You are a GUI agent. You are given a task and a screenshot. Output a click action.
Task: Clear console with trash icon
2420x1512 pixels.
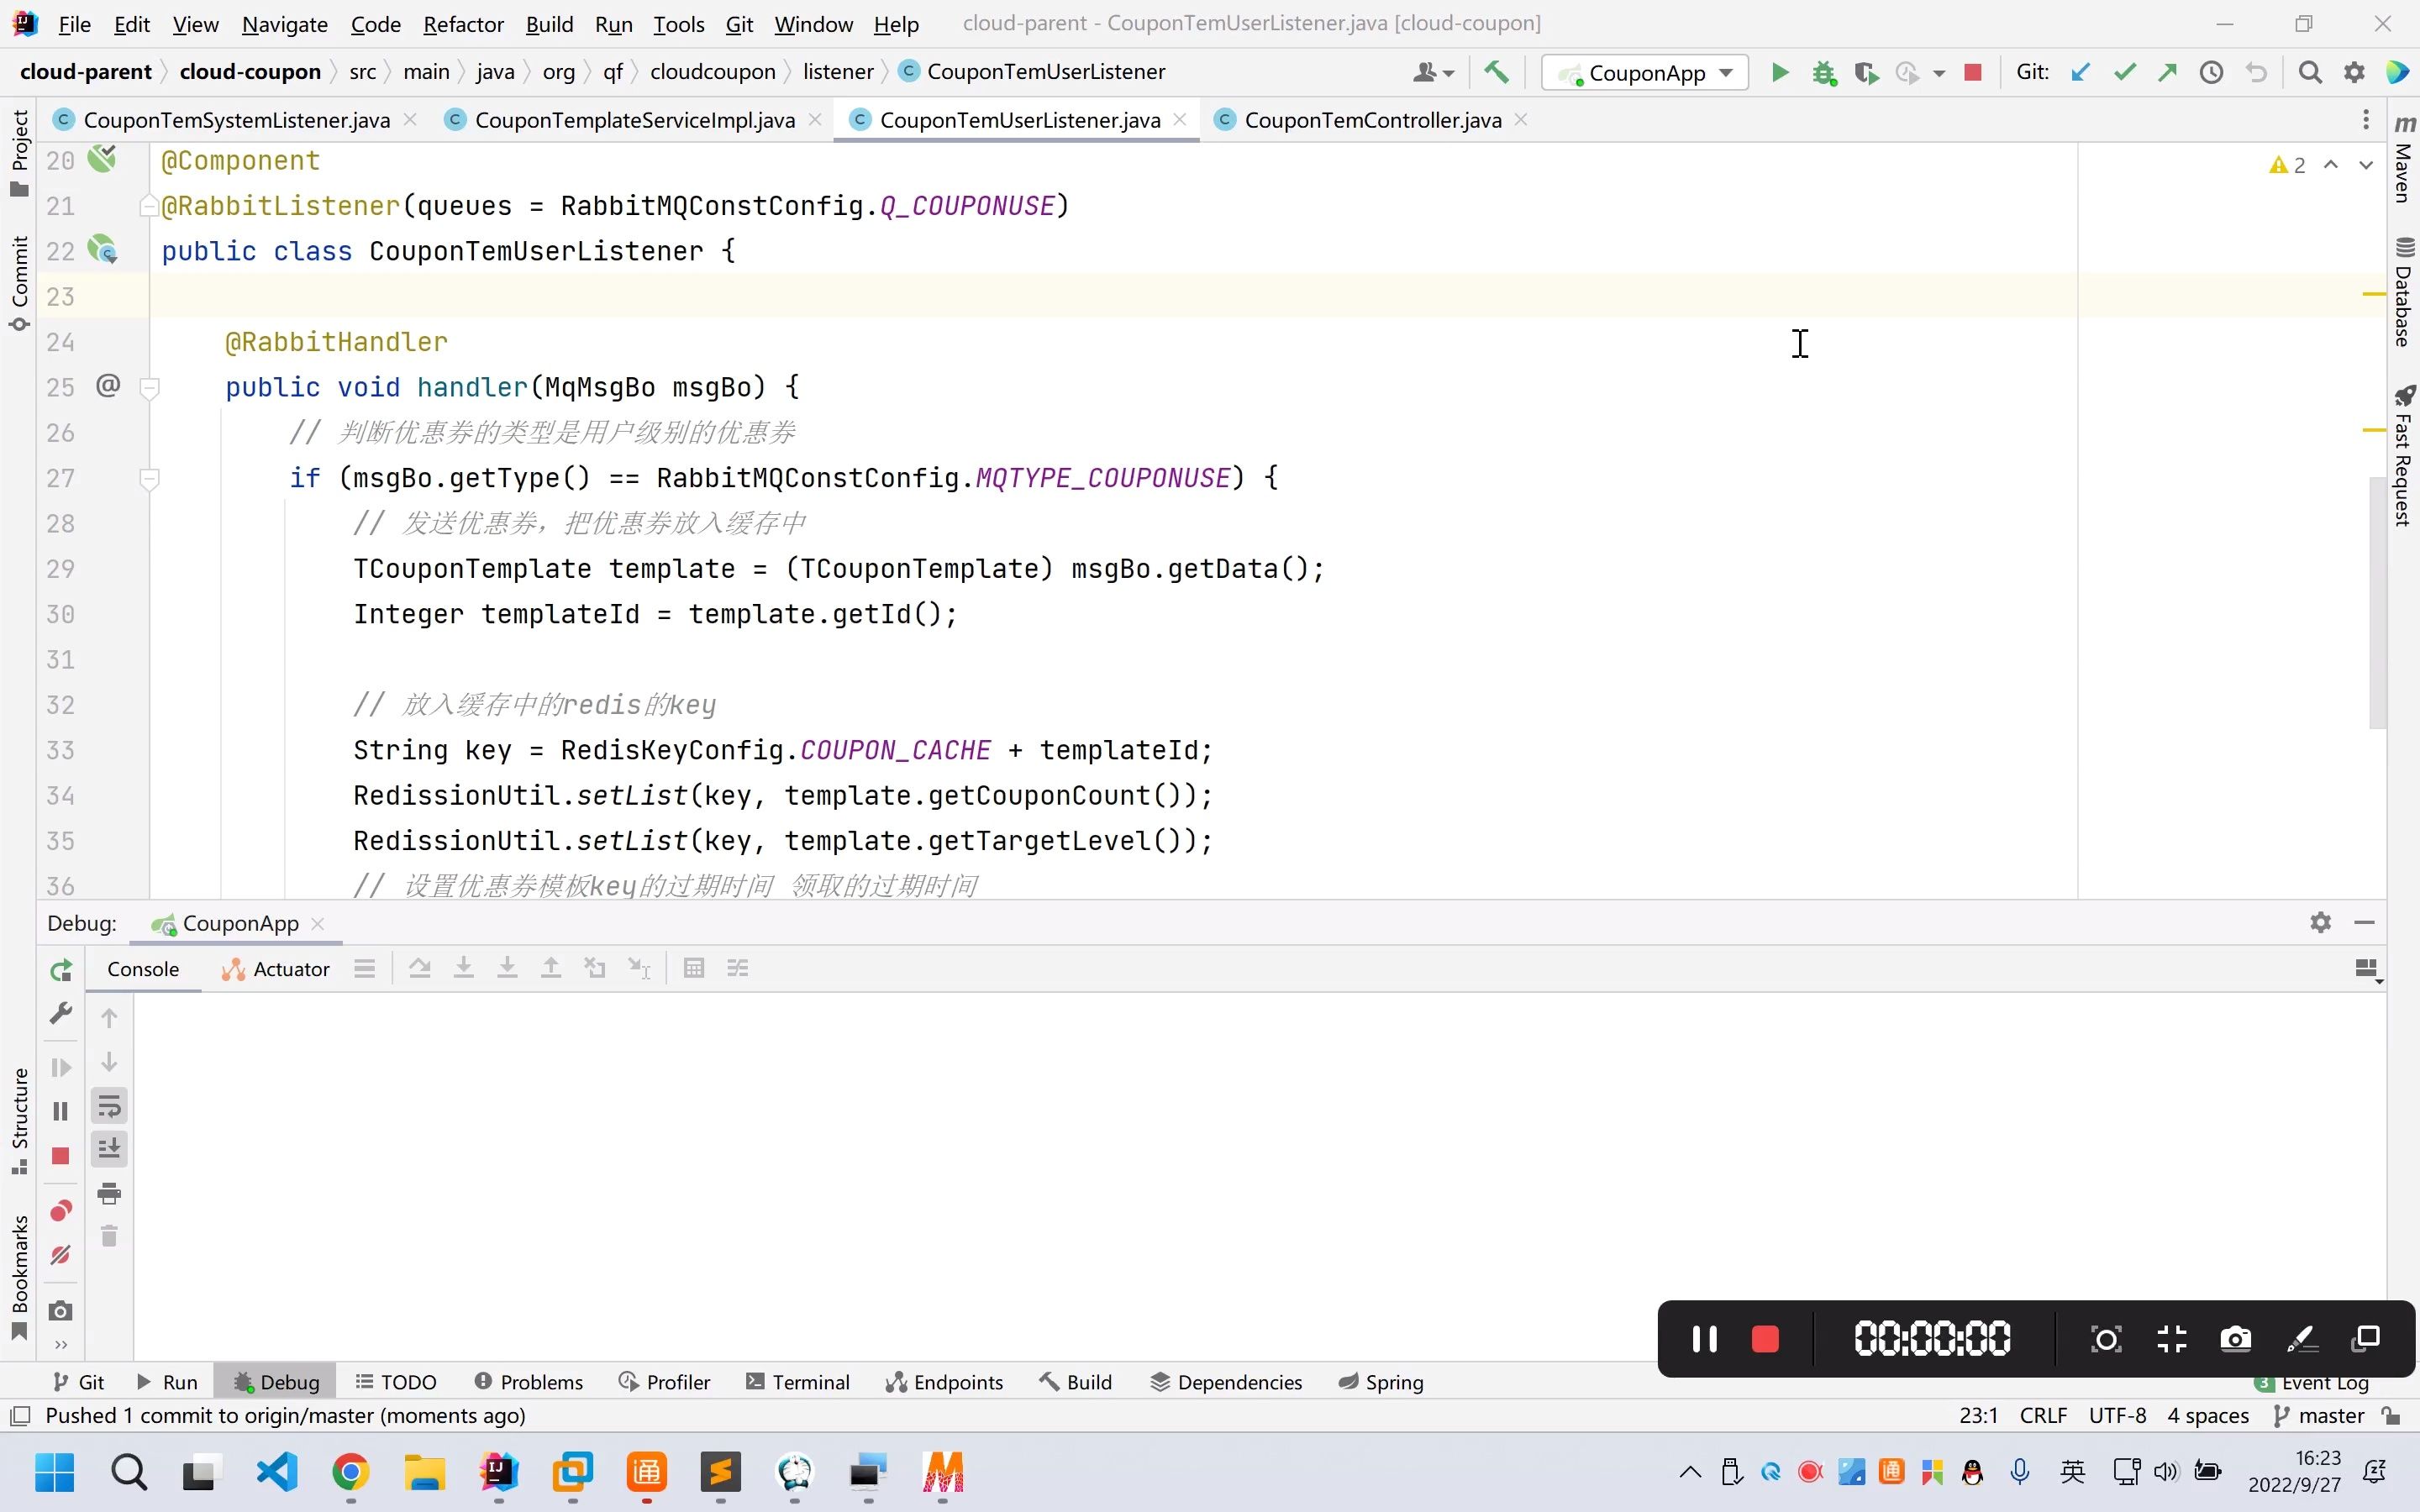pos(109,1237)
